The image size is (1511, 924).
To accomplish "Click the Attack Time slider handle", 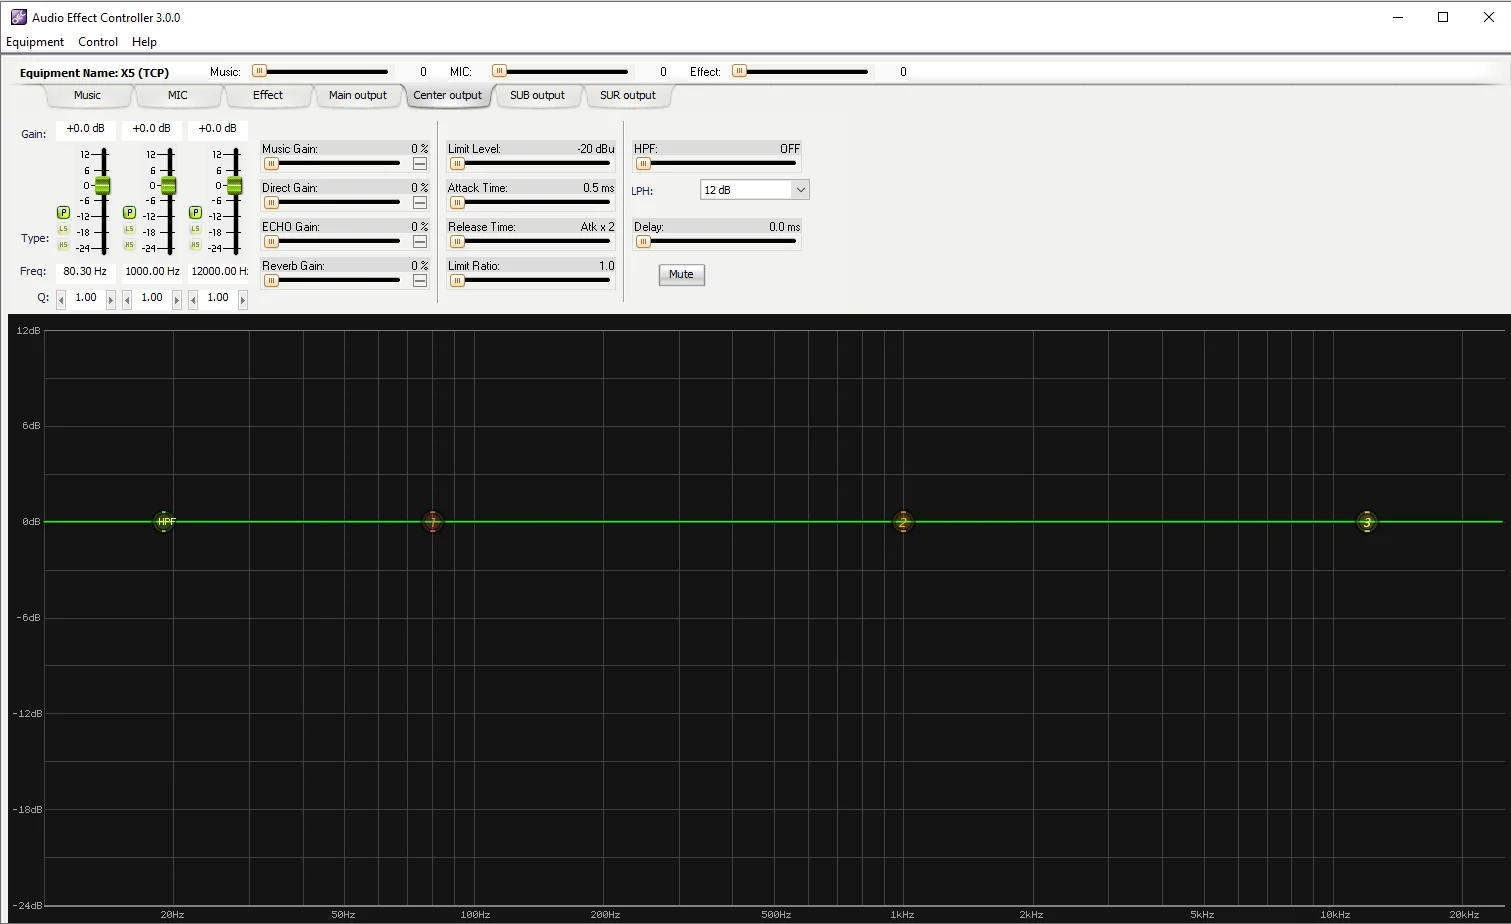I will click(x=457, y=203).
